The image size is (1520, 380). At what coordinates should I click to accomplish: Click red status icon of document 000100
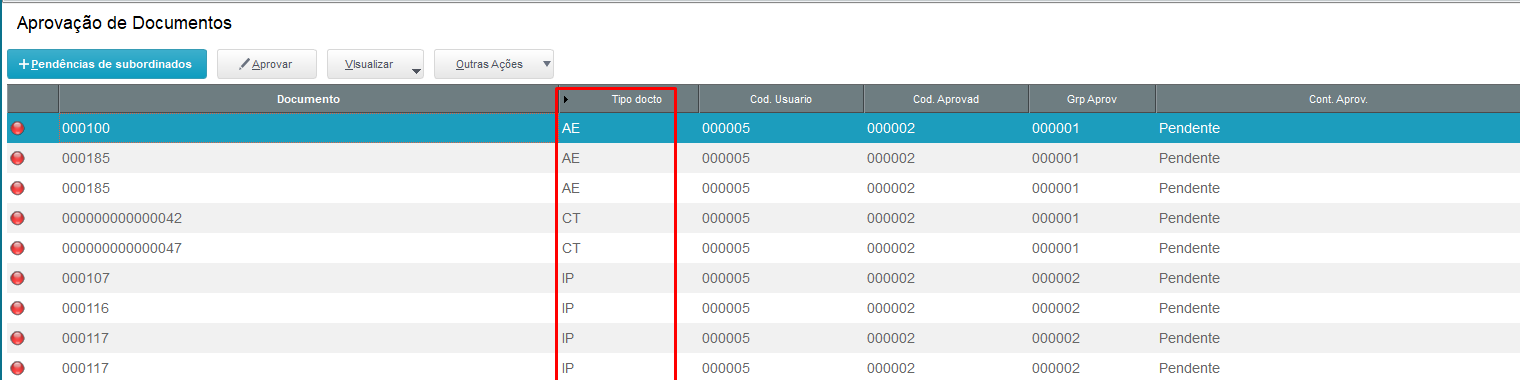[x=17, y=128]
